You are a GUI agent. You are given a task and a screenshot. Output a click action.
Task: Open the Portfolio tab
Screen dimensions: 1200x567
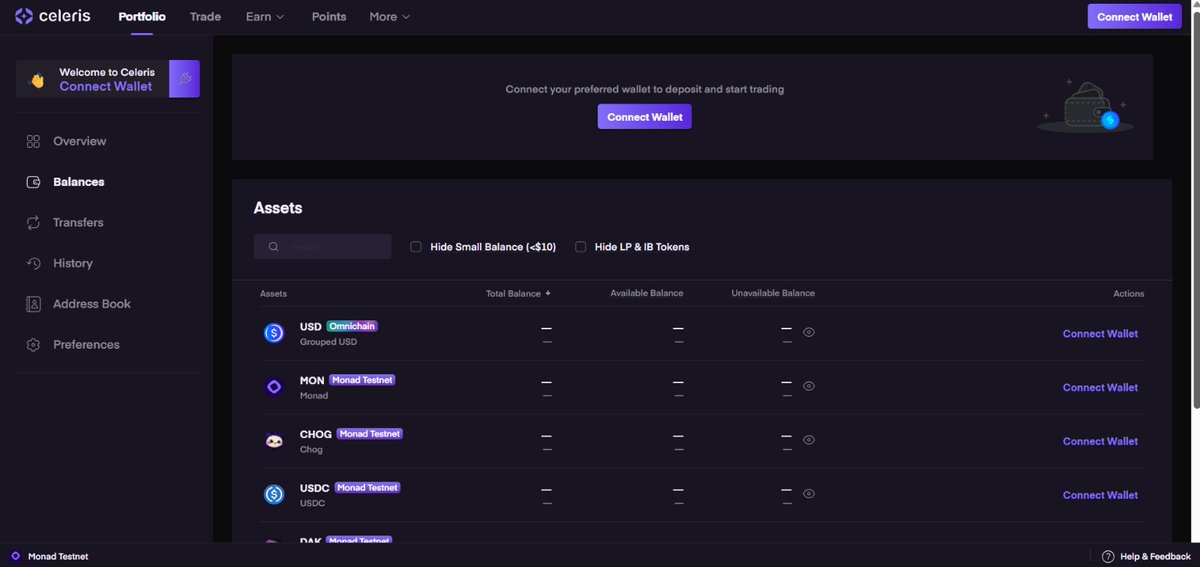coord(142,17)
